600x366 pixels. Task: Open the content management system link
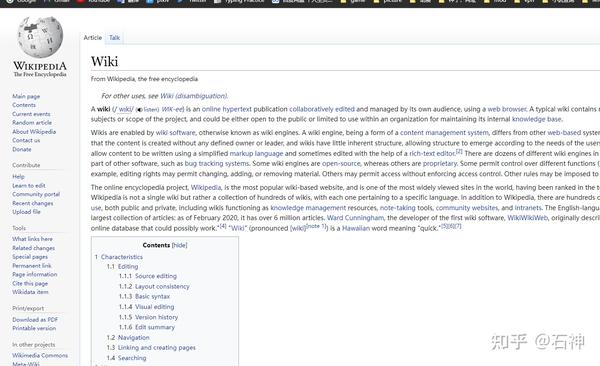[x=444, y=133]
